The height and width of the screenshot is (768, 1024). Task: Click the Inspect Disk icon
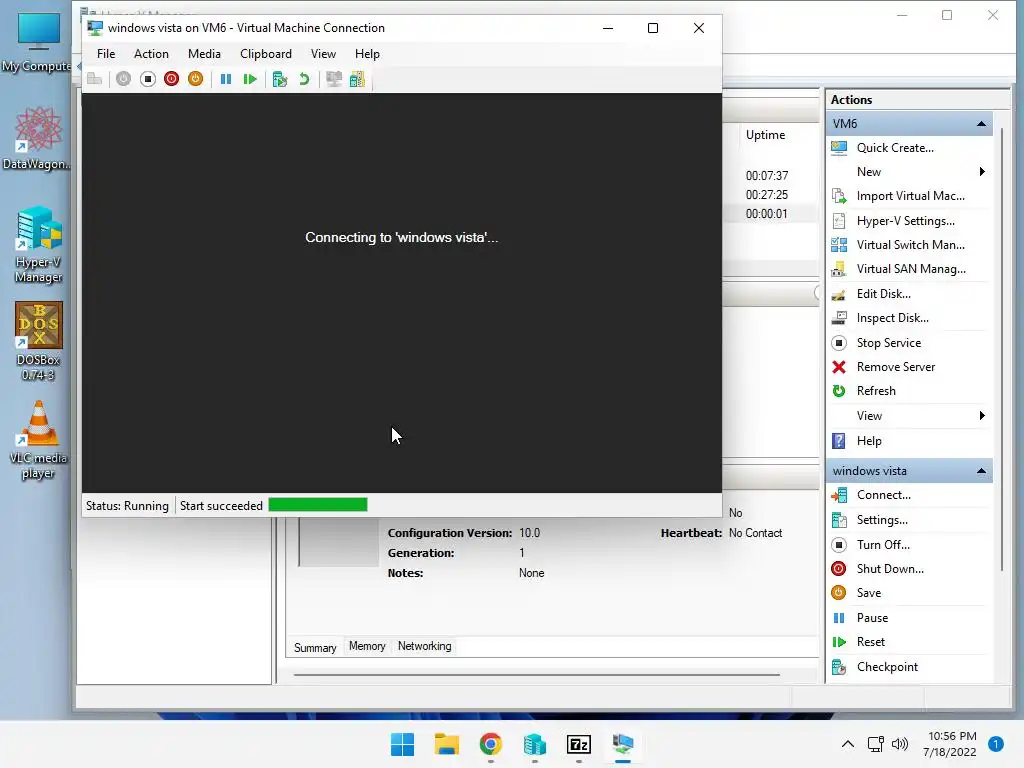click(839, 318)
